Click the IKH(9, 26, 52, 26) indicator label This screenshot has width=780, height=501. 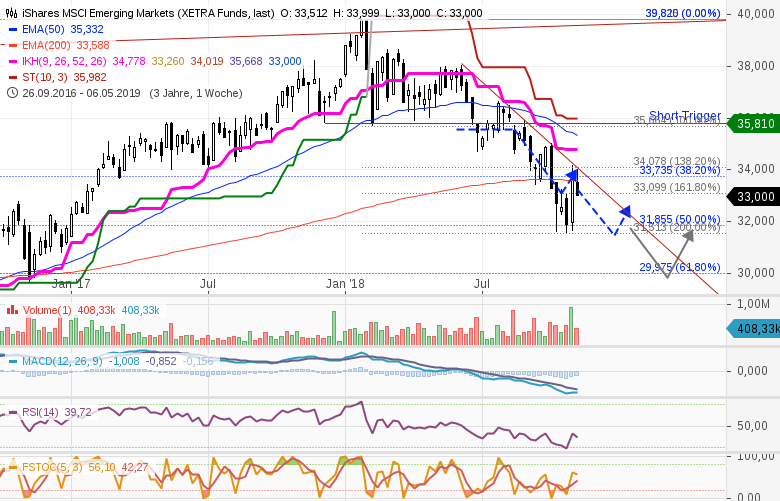click(x=65, y=61)
